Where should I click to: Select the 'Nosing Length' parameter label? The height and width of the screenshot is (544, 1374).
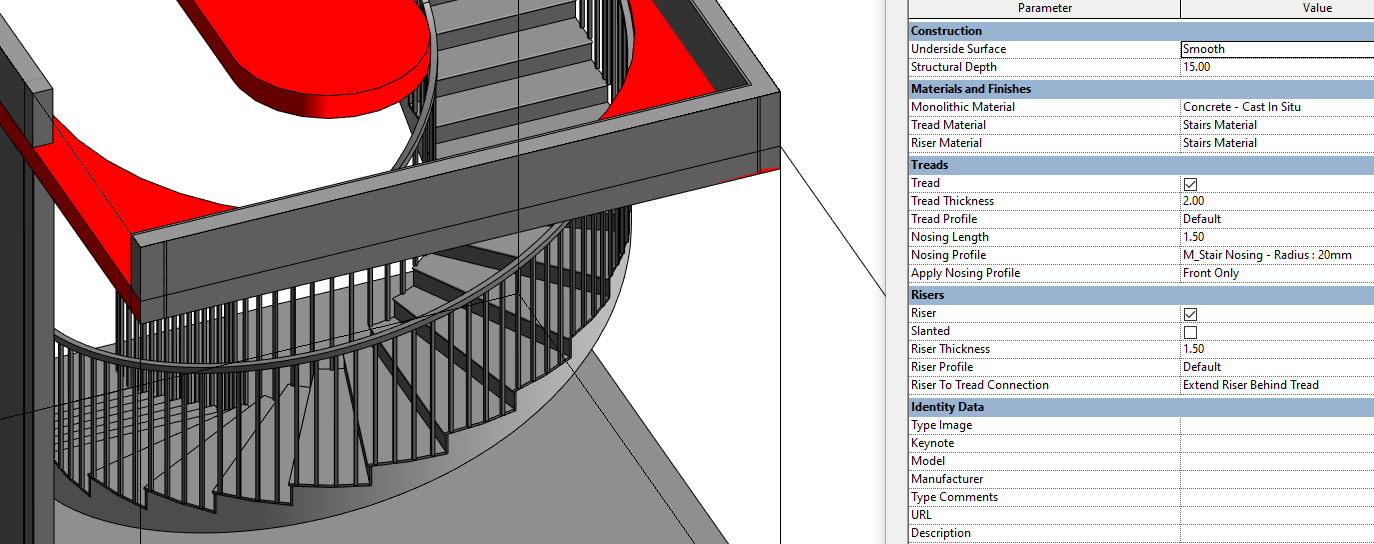(x=949, y=237)
